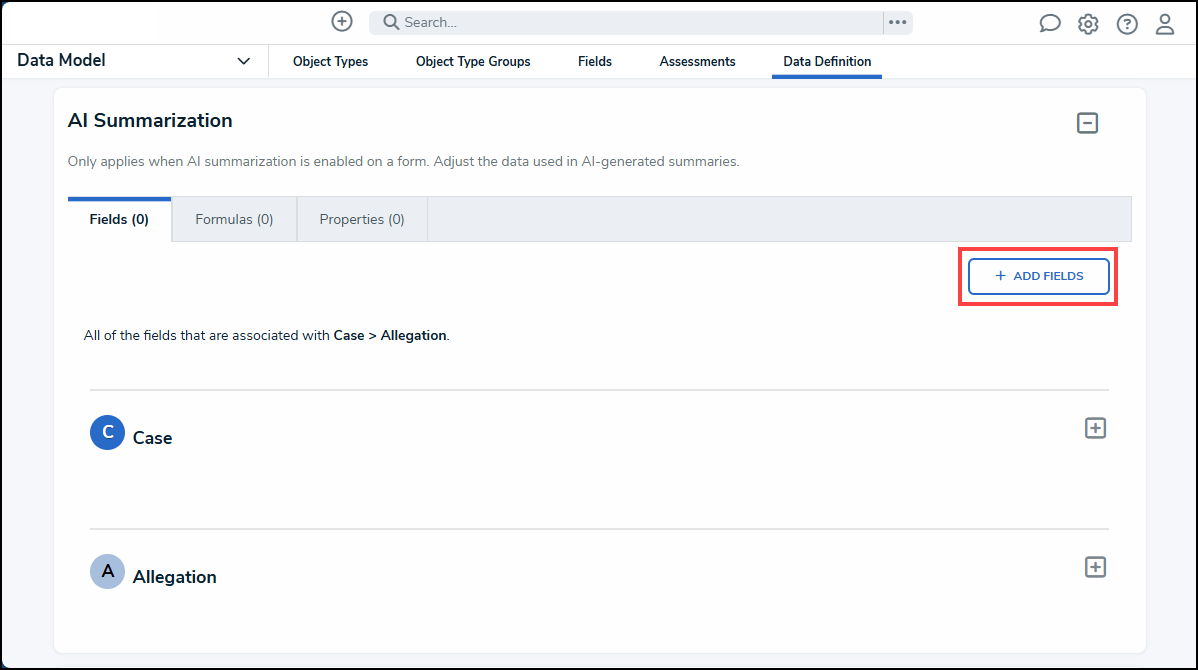Select the Data Definition navigation item
The width and height of the screenshot is (1198, 670).
click(826, 61)
